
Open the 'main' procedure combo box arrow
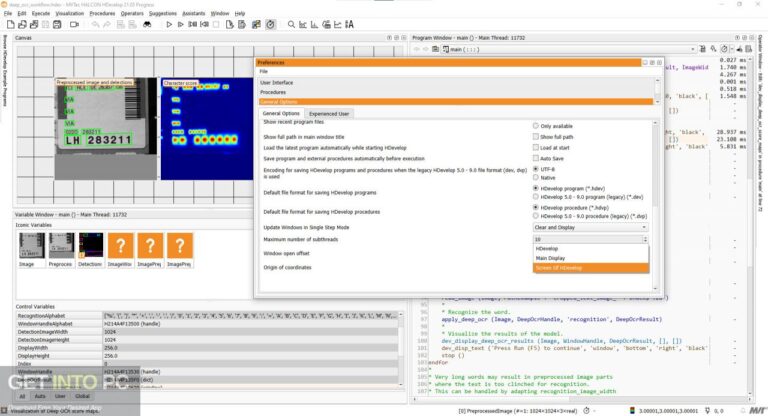tap(693, 49)
